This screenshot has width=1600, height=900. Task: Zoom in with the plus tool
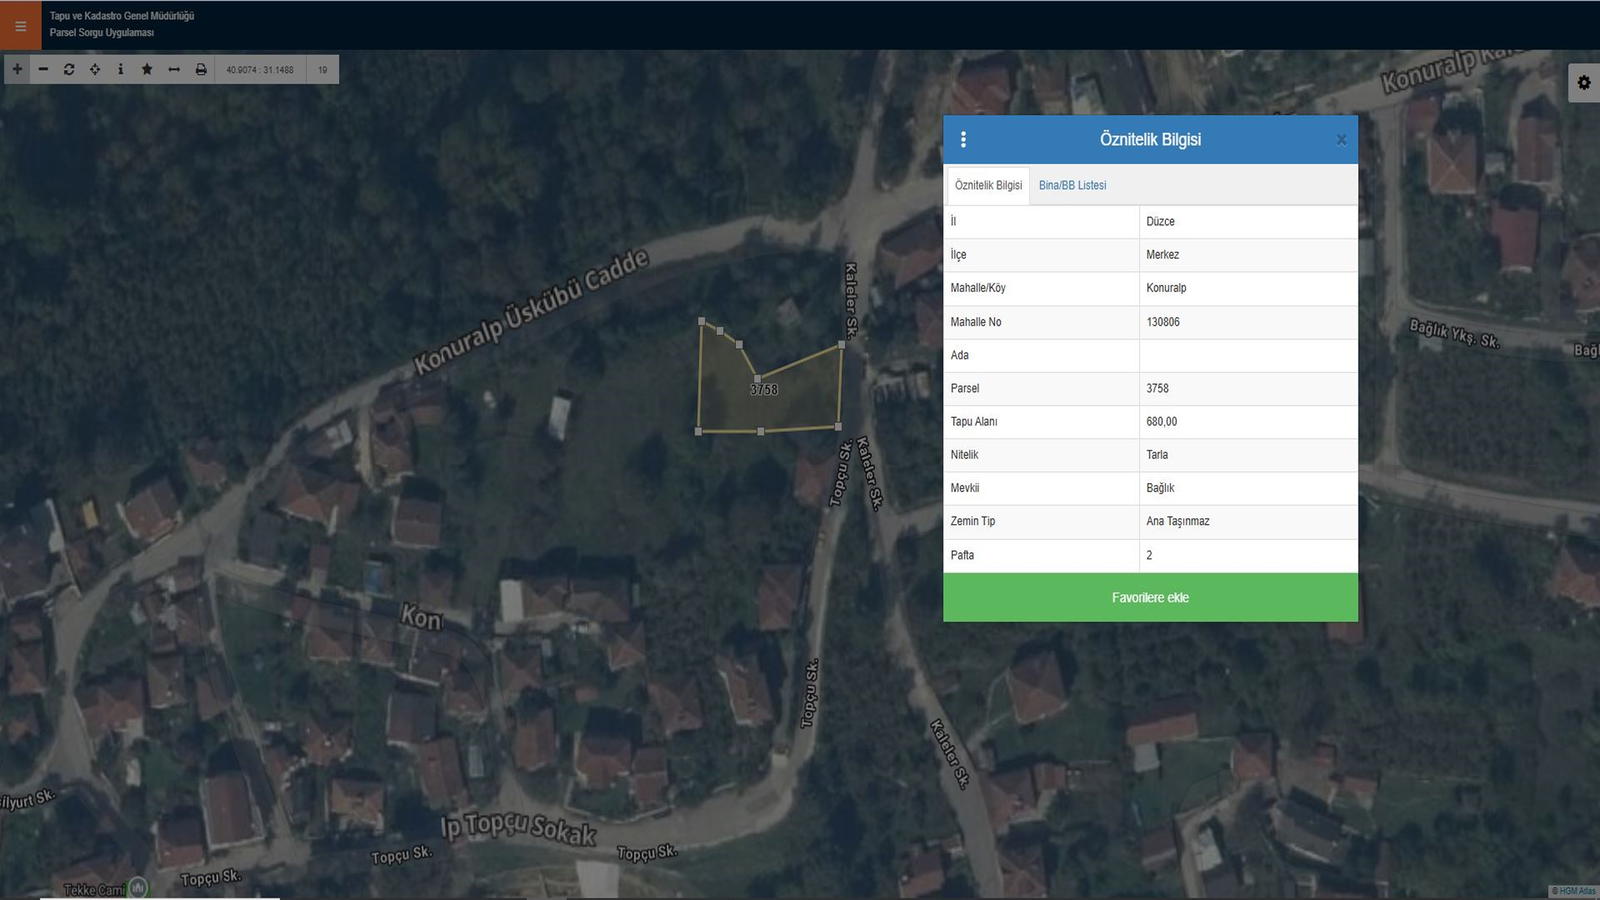17,69
